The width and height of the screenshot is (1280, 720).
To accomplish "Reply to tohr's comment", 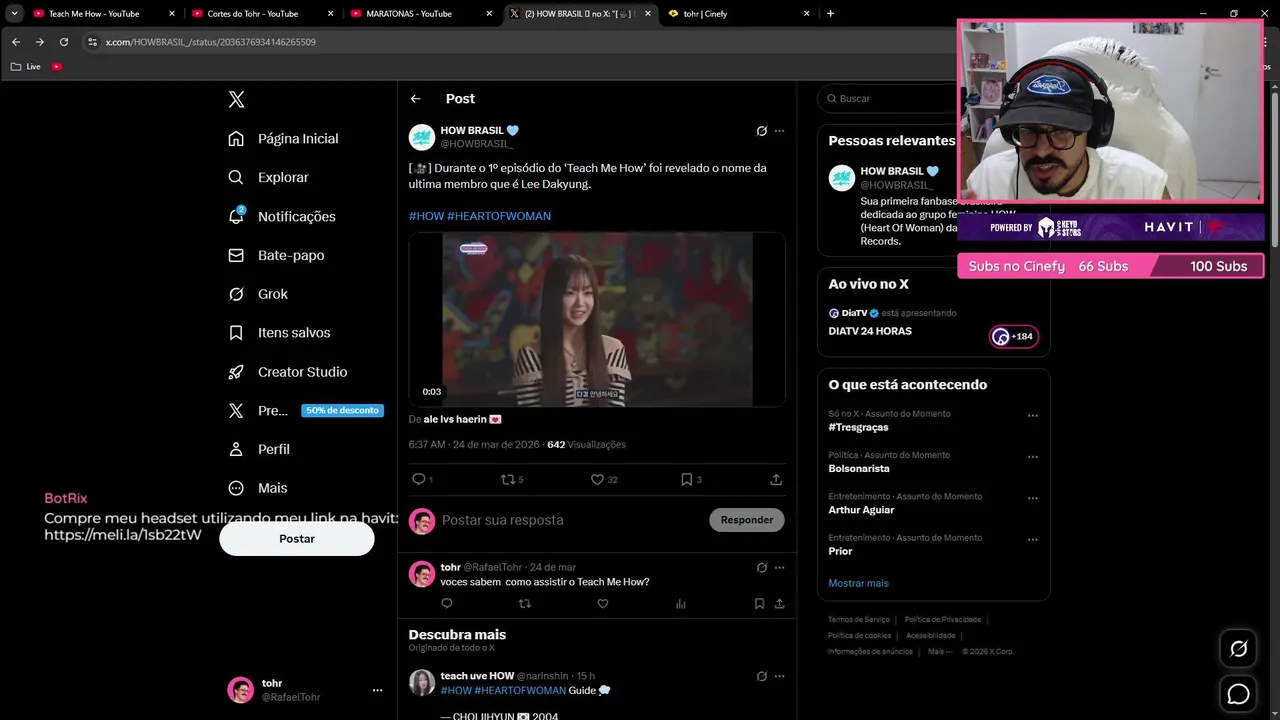I will [x=447, y=603].
